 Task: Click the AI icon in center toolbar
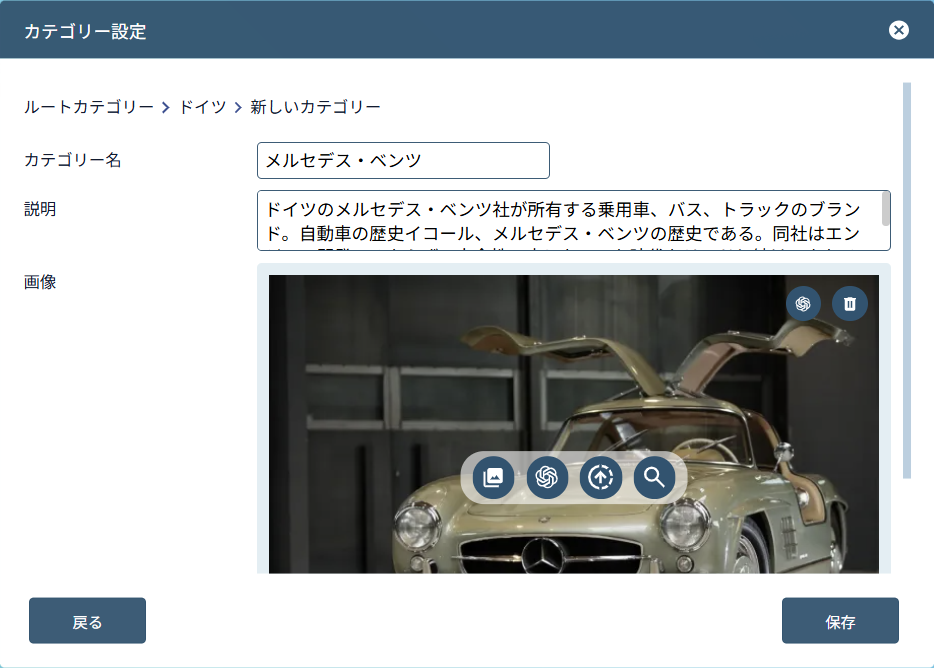pyautogui.click(x=547, y=477)
